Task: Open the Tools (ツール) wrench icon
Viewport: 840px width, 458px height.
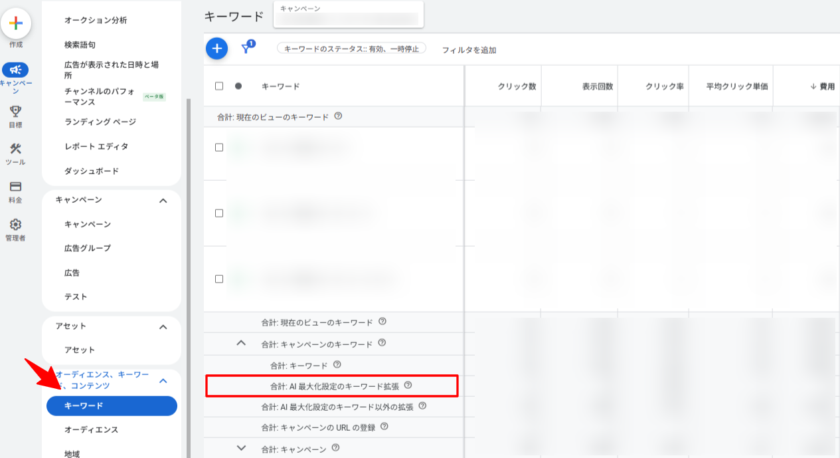Action: tap(15, 149)
